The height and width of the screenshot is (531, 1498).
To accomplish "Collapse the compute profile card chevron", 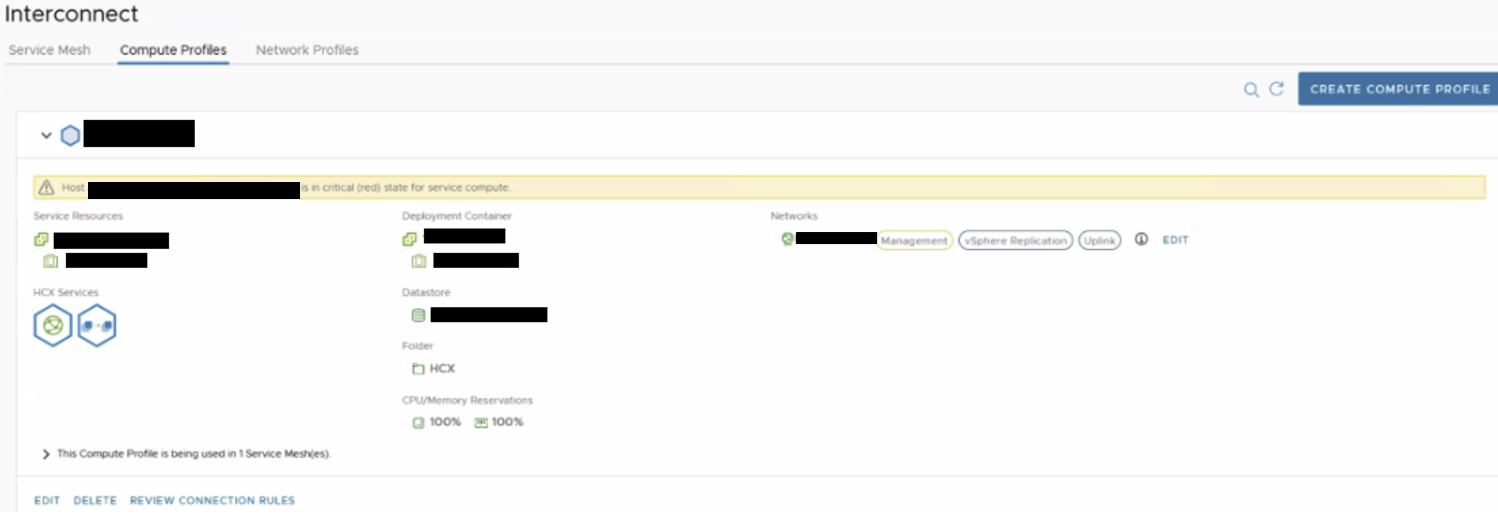I will pos(46,135).
